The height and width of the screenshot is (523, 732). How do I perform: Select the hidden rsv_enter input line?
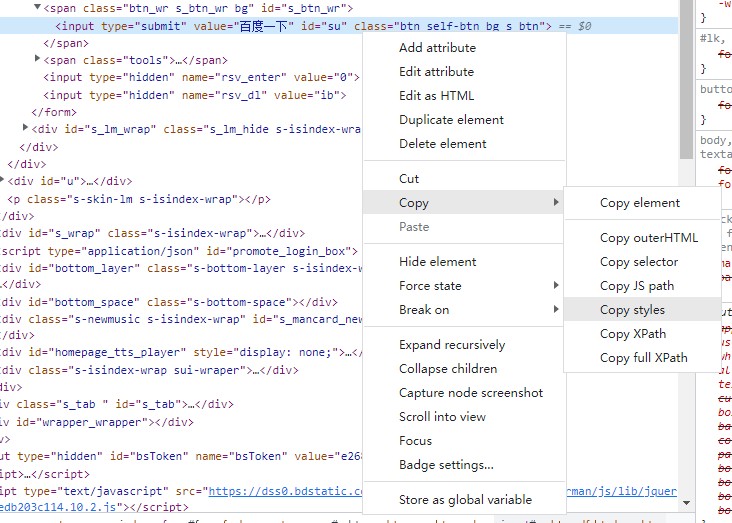201,77
